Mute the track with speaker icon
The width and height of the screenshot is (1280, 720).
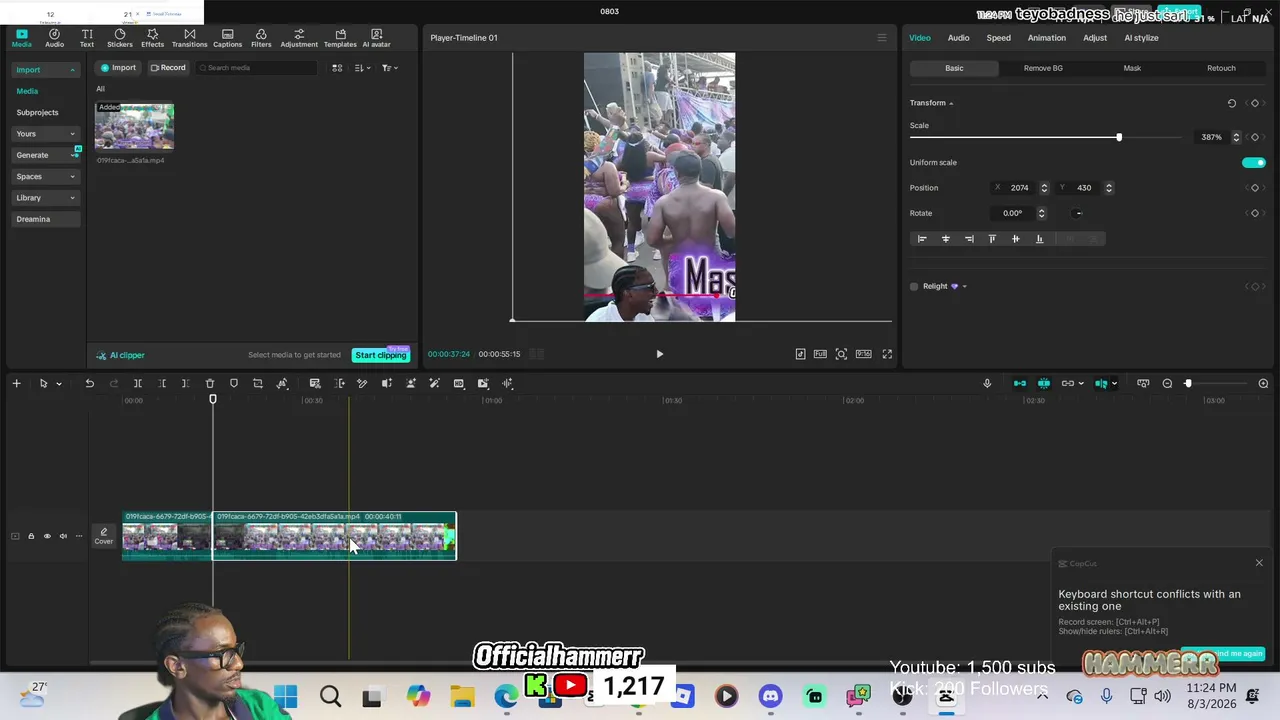(x=63, y=536)
